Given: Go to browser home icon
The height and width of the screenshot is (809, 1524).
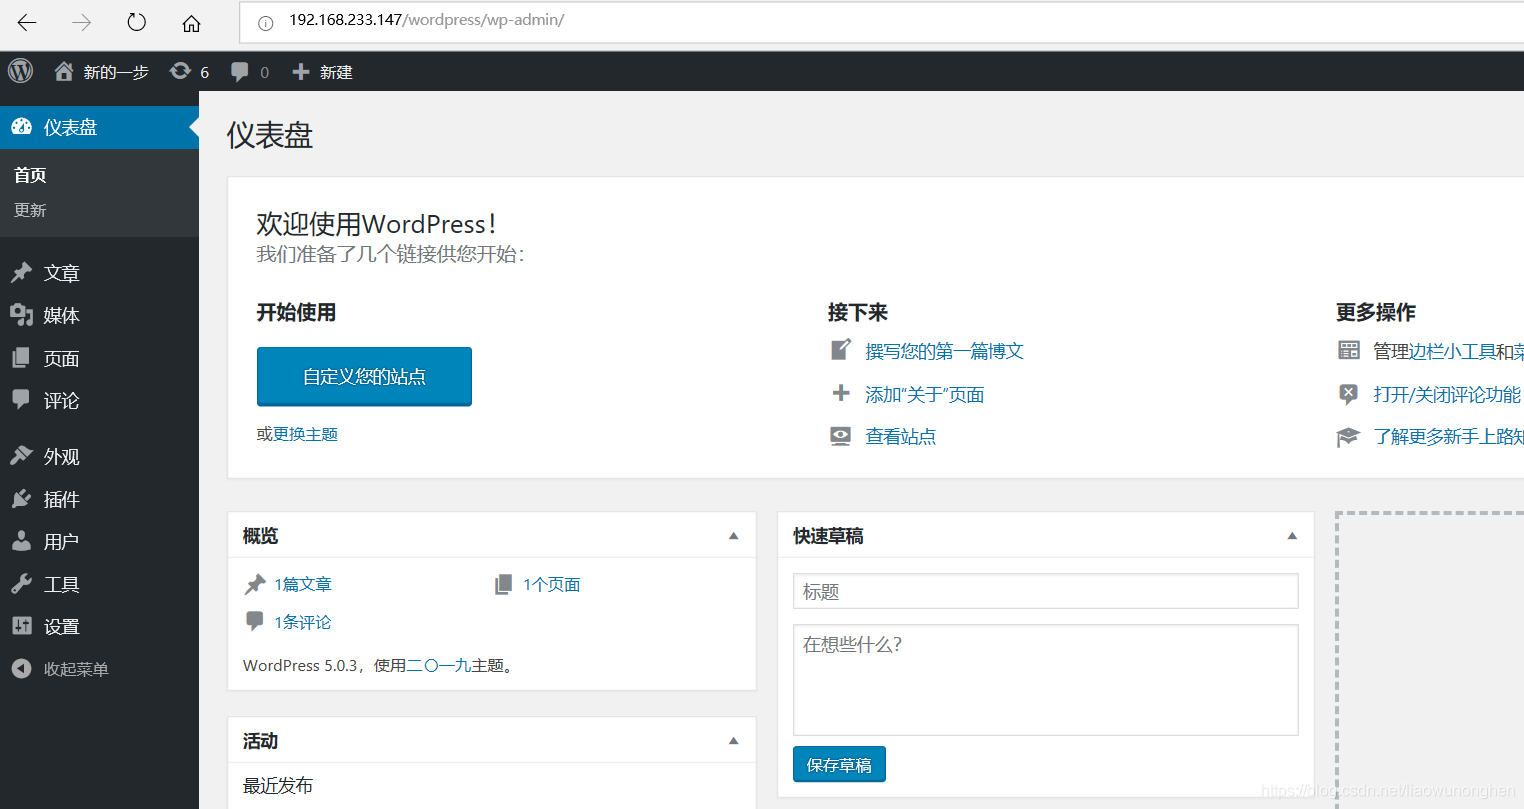Looking at the screenshot, I should (191, 22).
